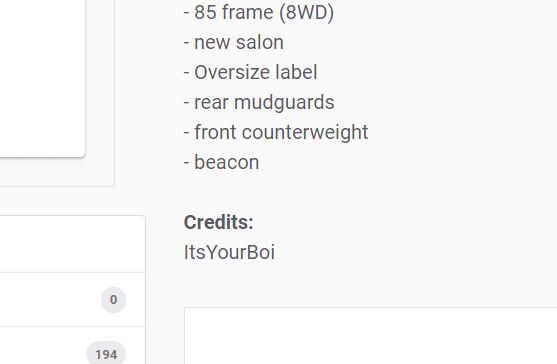Click the bold Credits: heading
The image size is (557, 364).
click(218, 222)
